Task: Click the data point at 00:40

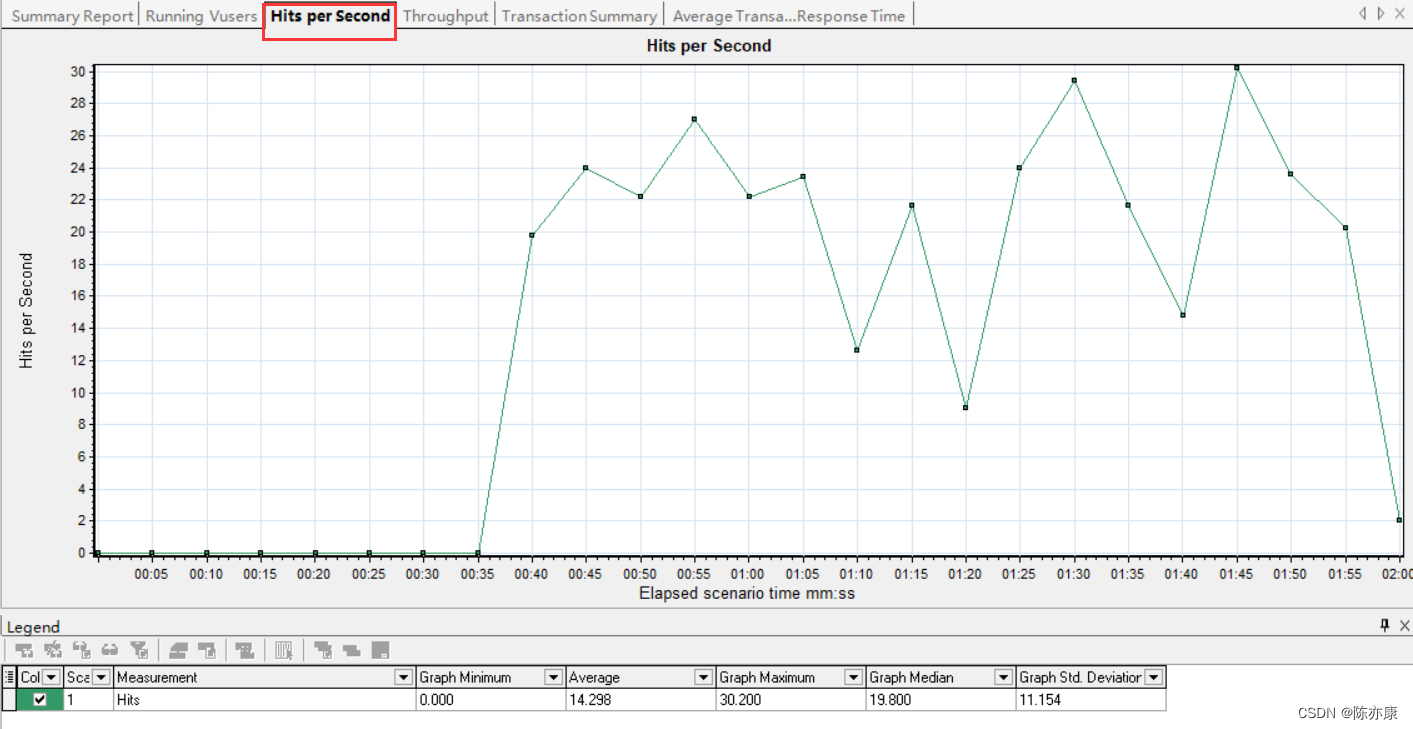Action: click(531, 235)
